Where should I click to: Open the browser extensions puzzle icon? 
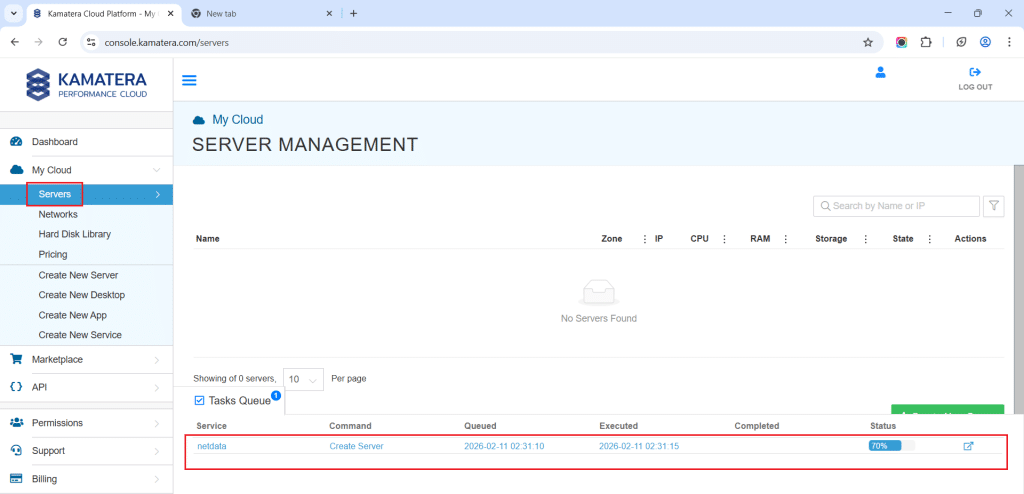point(925,42)
